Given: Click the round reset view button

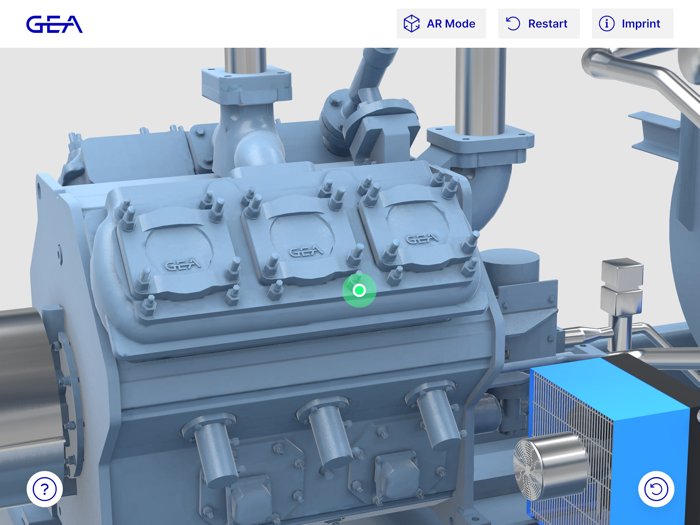Looking at the screenshot, I should [656, 489].
